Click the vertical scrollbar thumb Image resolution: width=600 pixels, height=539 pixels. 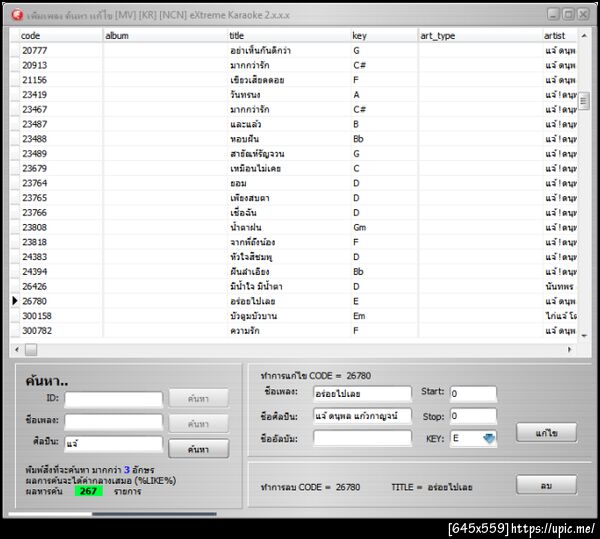pos(584,101)
